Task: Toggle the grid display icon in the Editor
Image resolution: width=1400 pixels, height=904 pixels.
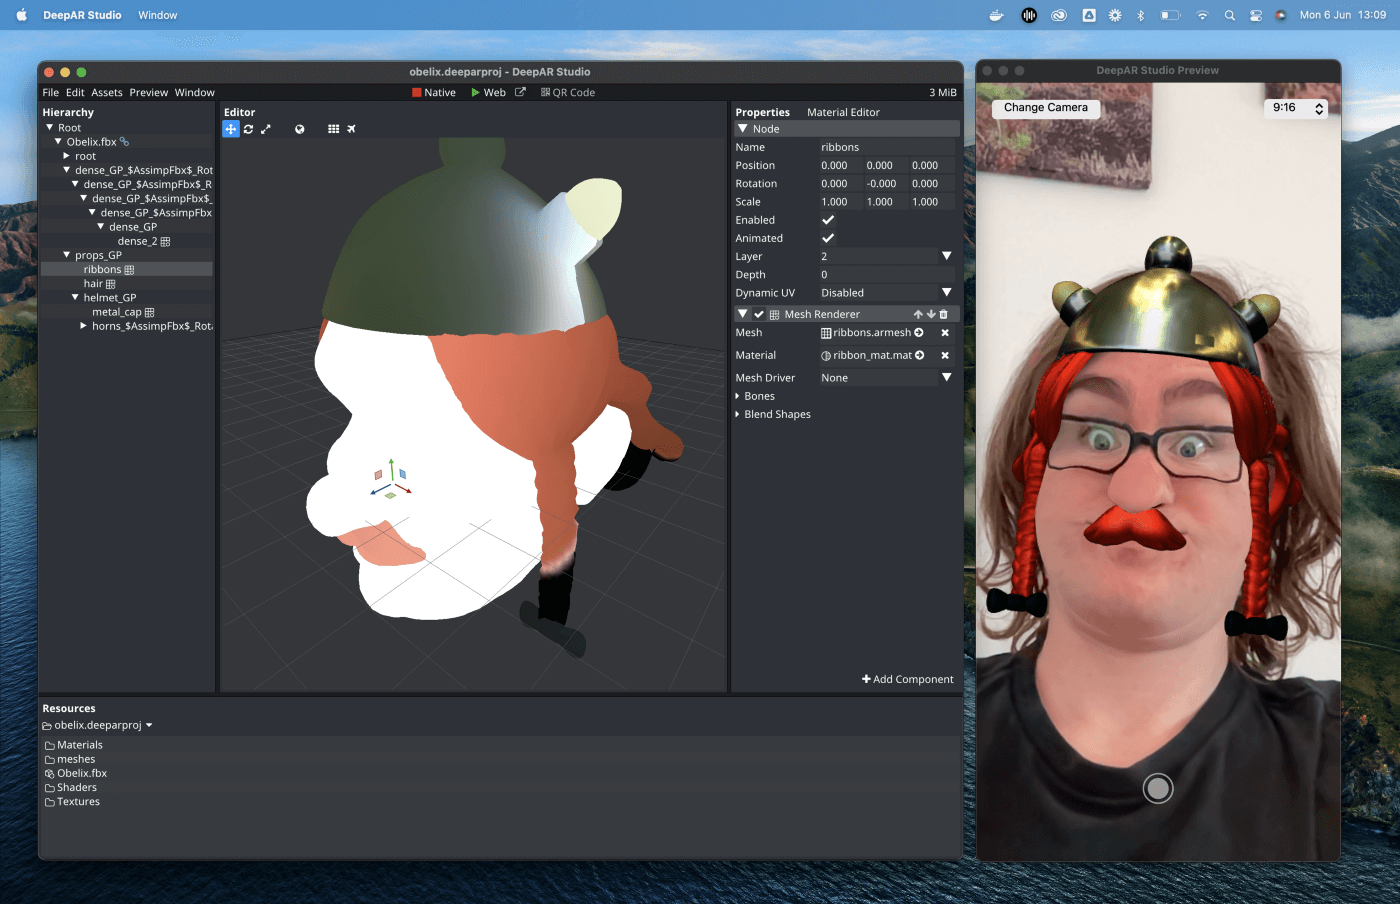Action: click(x=333, y=129)
